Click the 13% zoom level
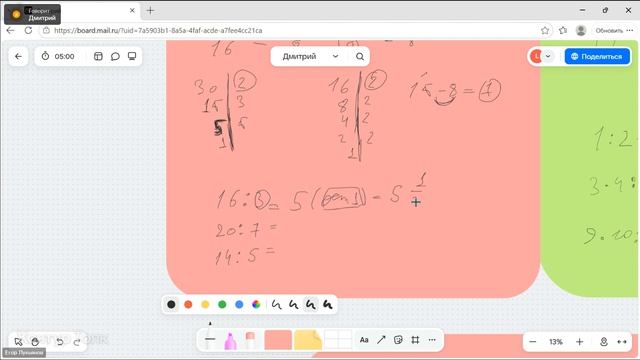The image size is (640, 360). (556, 342)
